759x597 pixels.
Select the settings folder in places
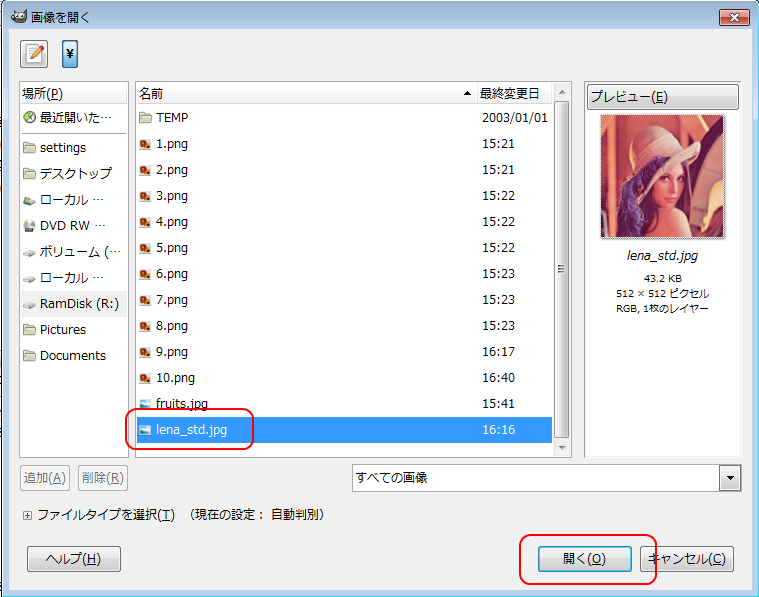point(74,147)
